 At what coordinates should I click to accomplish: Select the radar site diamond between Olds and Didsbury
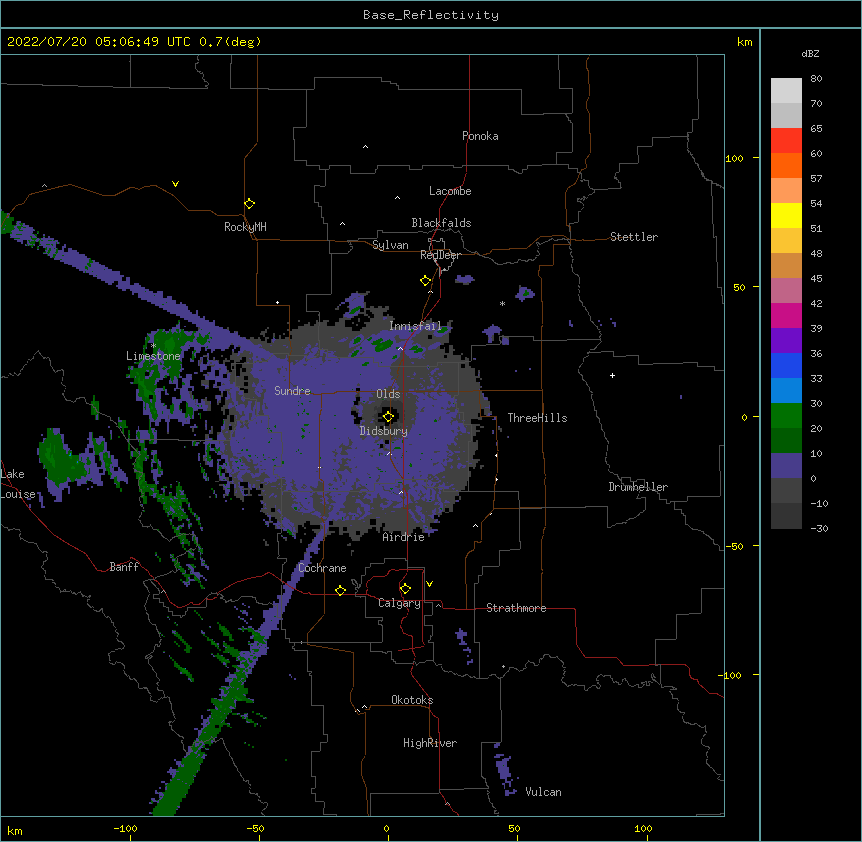click(389, 417)
